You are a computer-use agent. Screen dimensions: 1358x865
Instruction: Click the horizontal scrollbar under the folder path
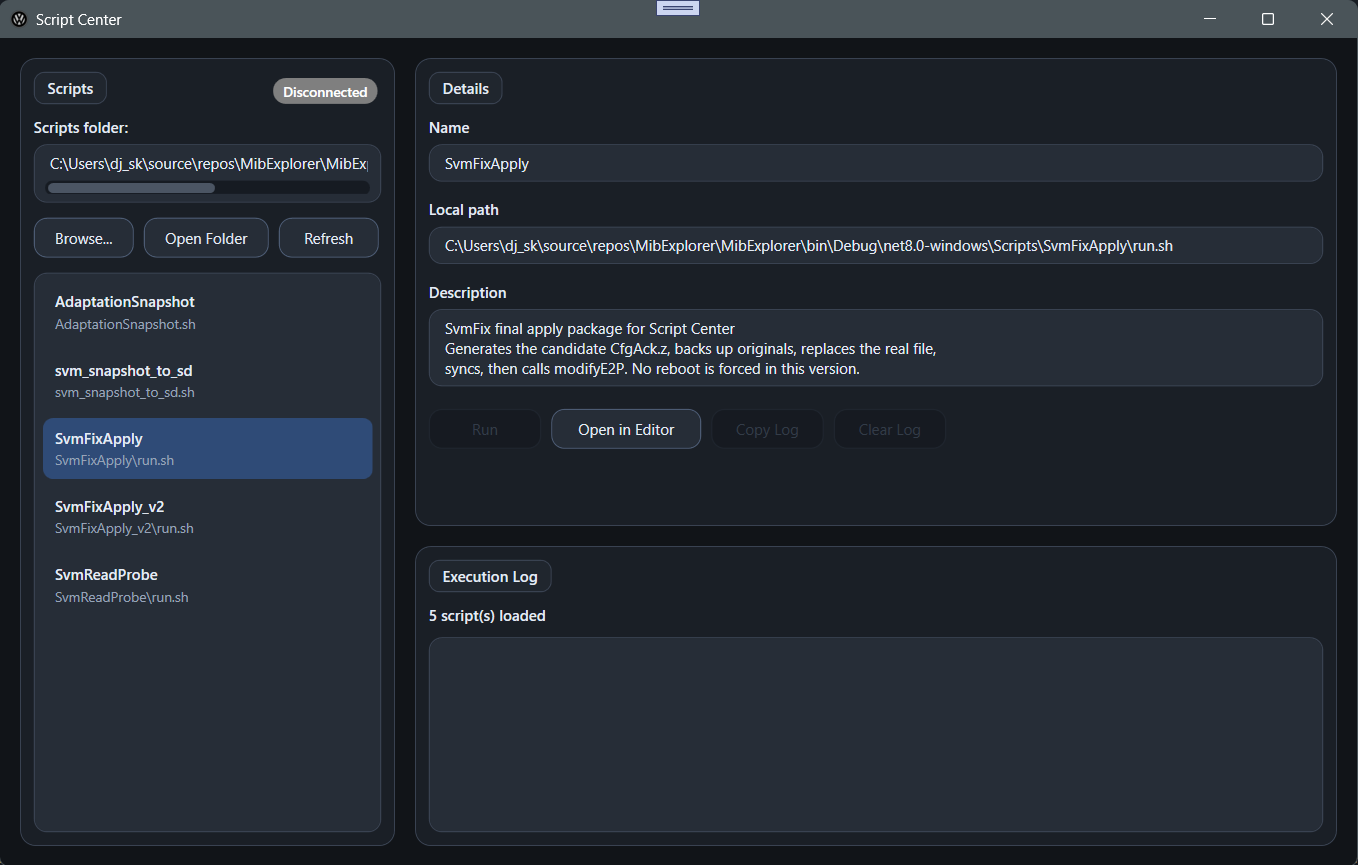tap(130, 188)
